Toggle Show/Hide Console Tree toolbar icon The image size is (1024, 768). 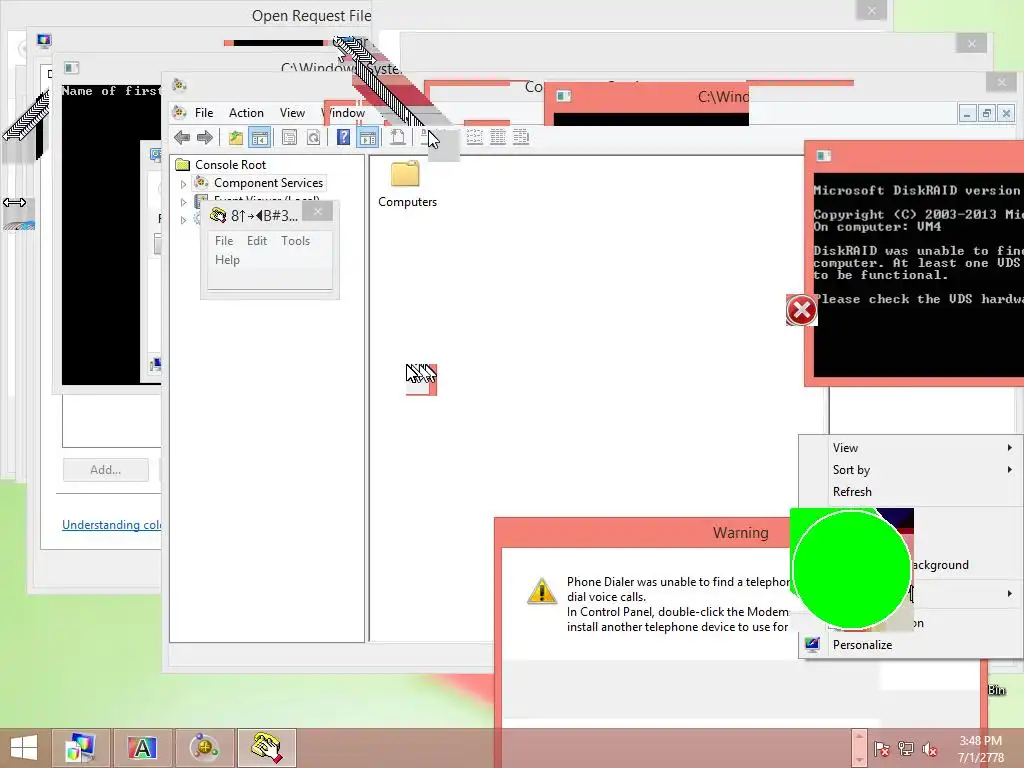(x=259, y=137)
